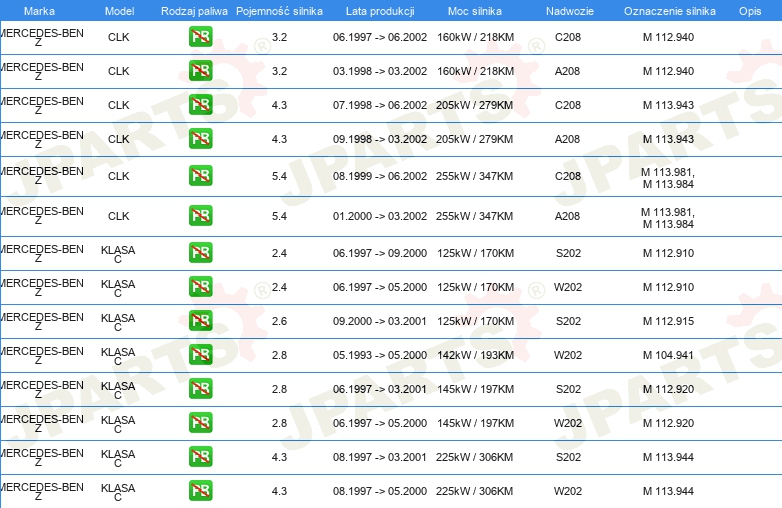This screenshot has height=508, width=782.
Task: Click 205kW / 279KM in the A208 row
Action: pyautogui.click(x=474, y=139)
